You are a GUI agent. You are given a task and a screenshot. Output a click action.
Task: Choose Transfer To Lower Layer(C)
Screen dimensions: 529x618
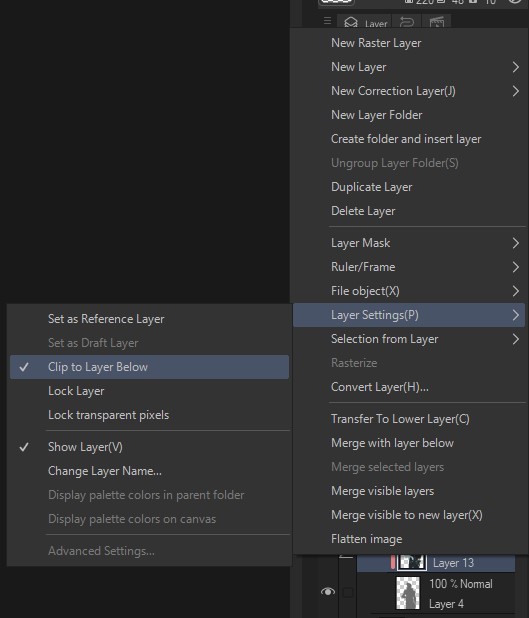[x=409, y=419]
